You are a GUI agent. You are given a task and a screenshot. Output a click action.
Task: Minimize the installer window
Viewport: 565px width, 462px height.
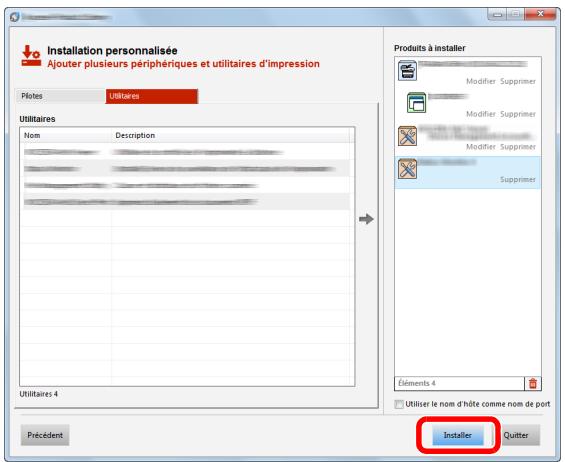(x=497, y=14)
